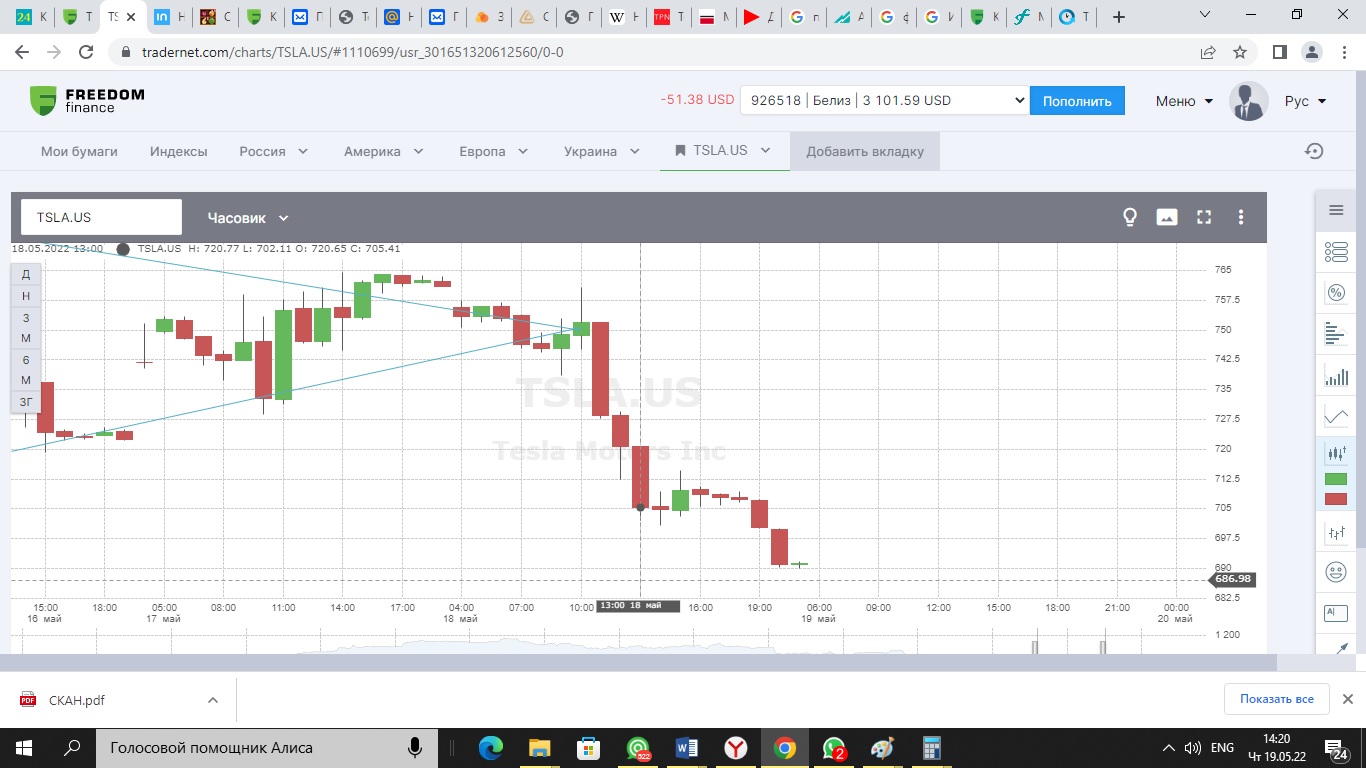Open Calculator from taskbar

[932, 748]
